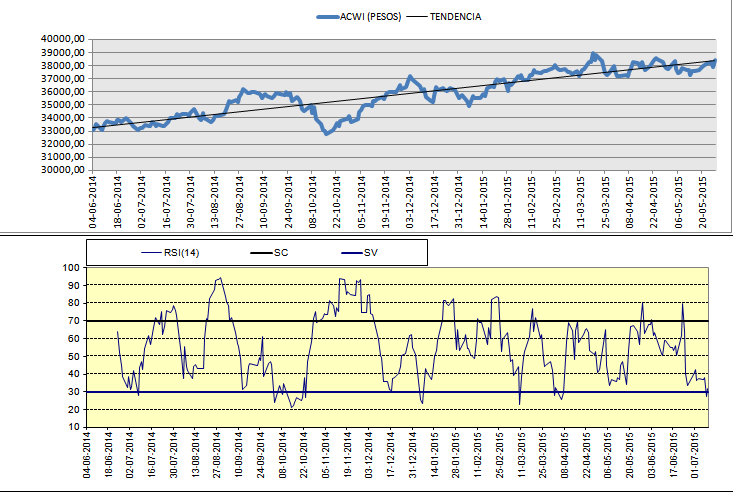Click the blue ACWI legend line swatch
733x495 pixels.
(x=328, y=17)
